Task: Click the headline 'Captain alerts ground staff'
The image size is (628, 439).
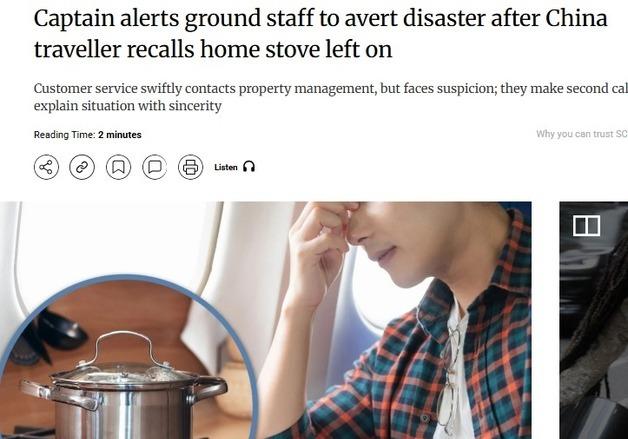Action: coord(320,34)
